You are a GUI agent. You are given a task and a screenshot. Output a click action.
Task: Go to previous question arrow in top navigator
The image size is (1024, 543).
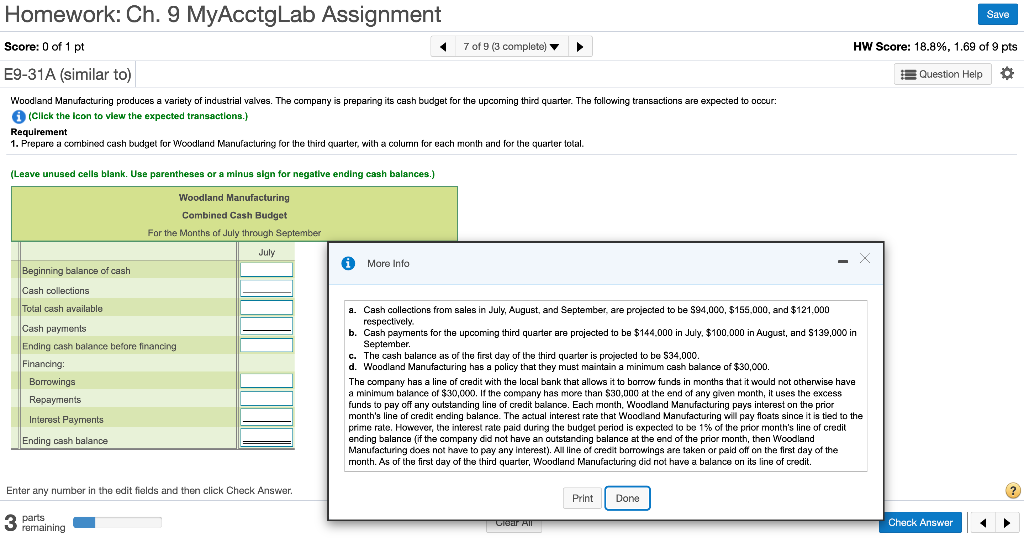coord(443,46)
